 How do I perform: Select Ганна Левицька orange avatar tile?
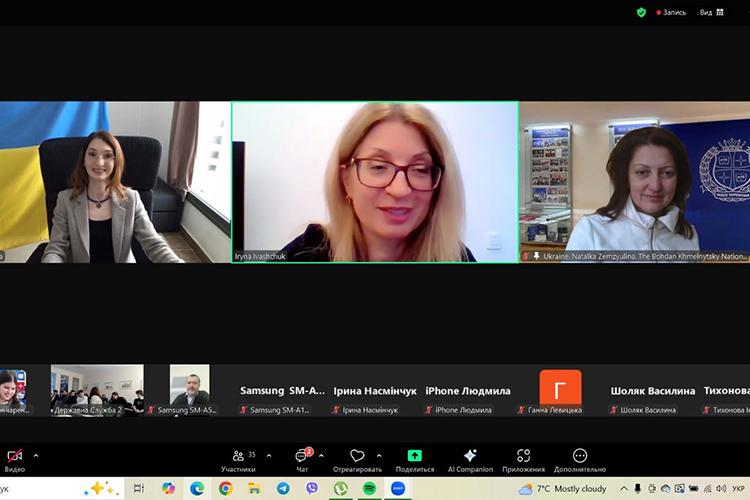coord(560,390)
